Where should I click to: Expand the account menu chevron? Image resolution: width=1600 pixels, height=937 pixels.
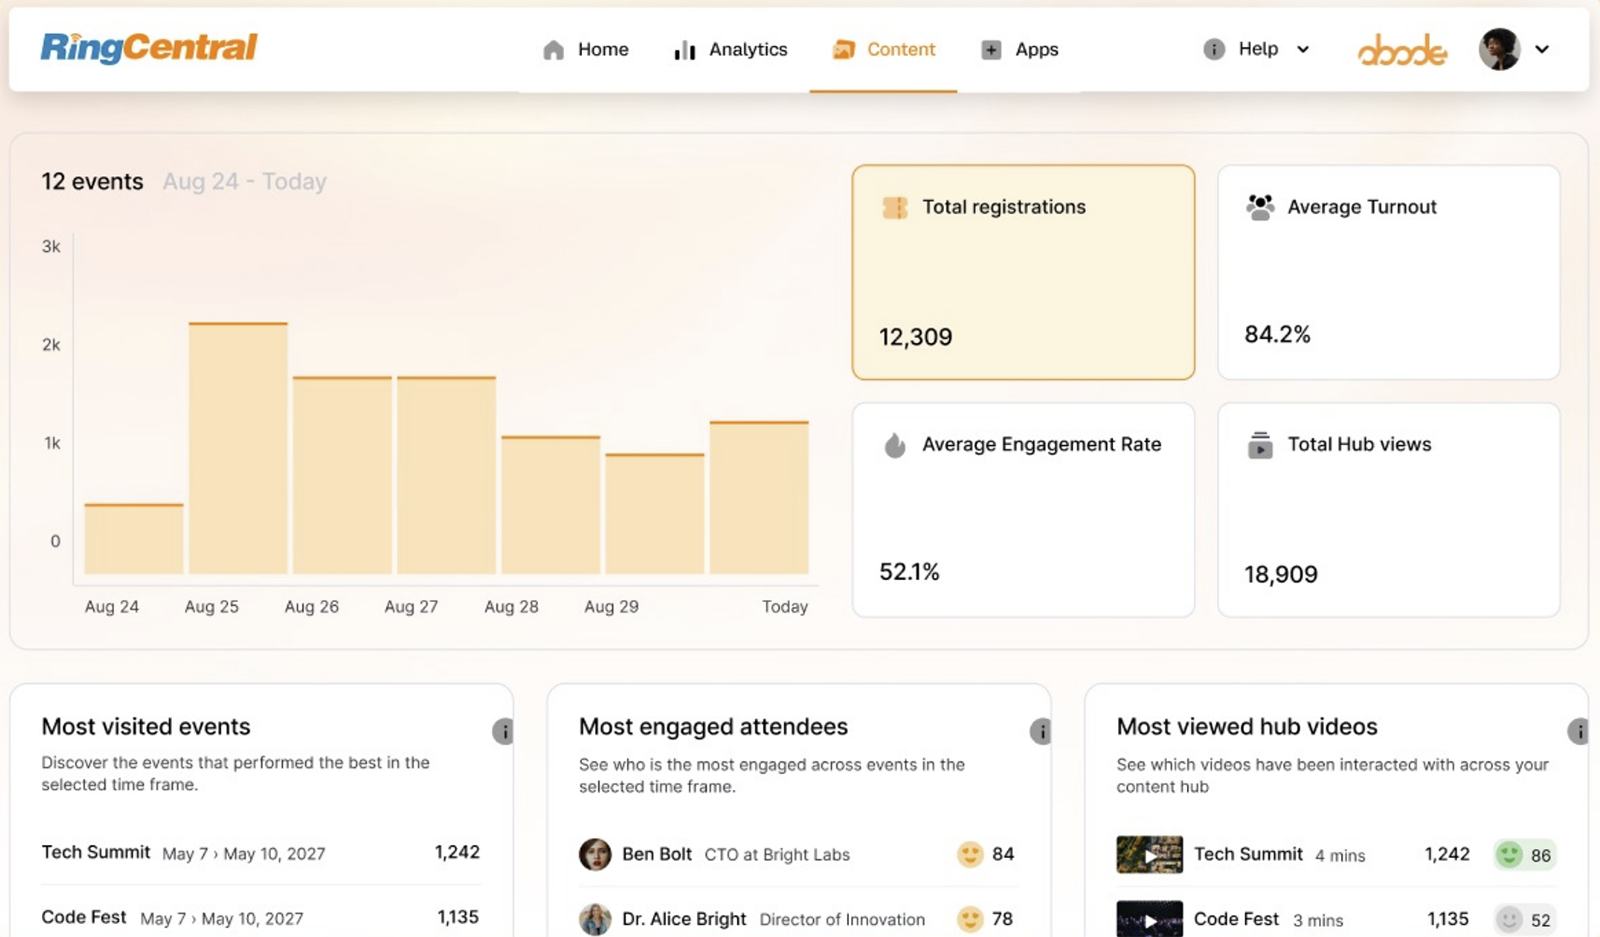pos(1542,49)
